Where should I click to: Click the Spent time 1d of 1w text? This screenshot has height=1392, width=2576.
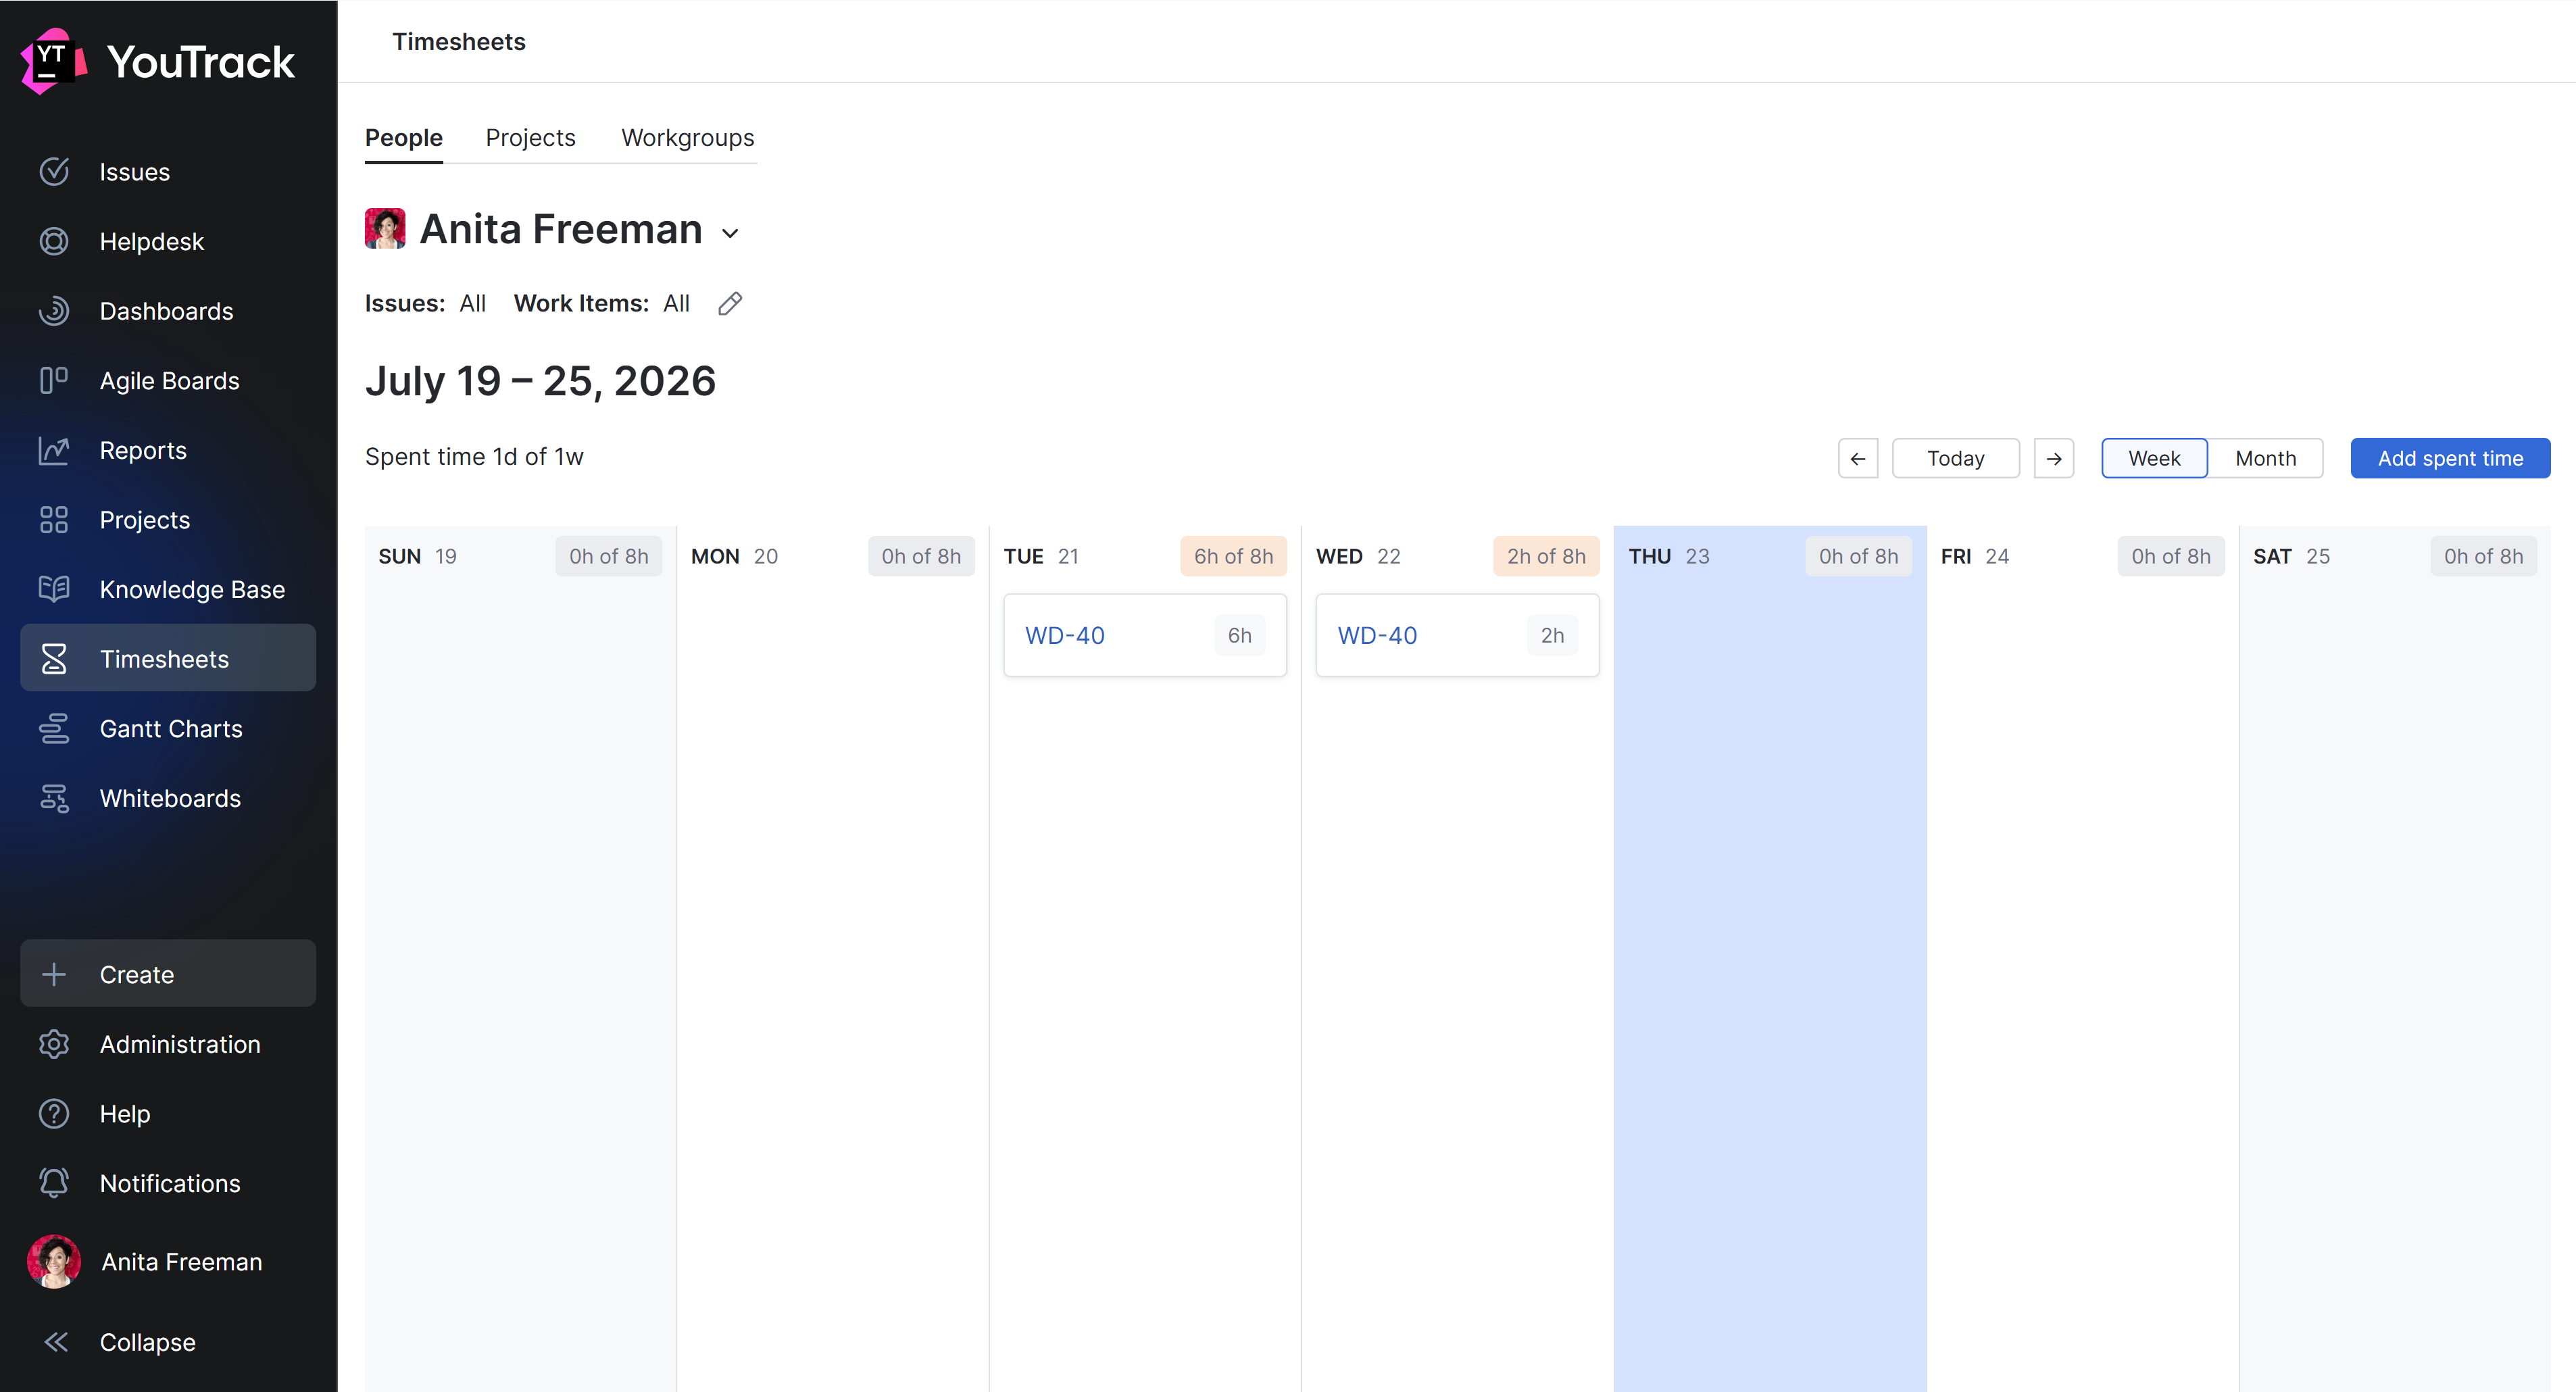point(474,457)
